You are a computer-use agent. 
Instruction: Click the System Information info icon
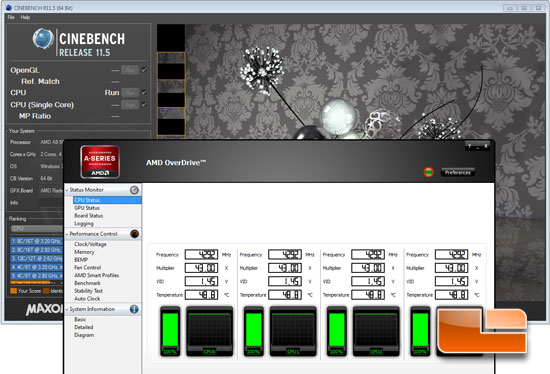[134, 309]
